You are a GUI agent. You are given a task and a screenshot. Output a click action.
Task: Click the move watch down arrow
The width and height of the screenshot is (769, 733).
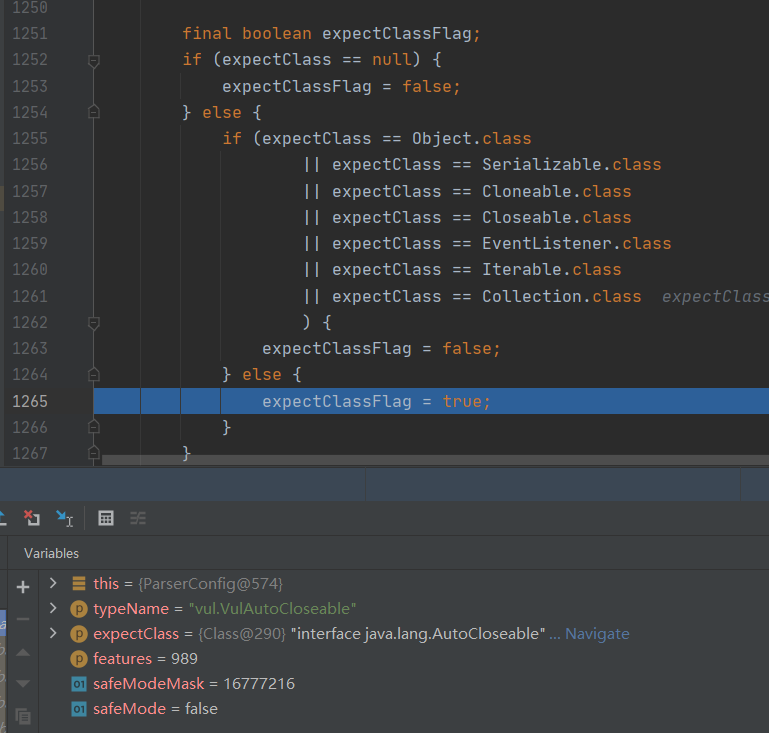tap(23, 684)
